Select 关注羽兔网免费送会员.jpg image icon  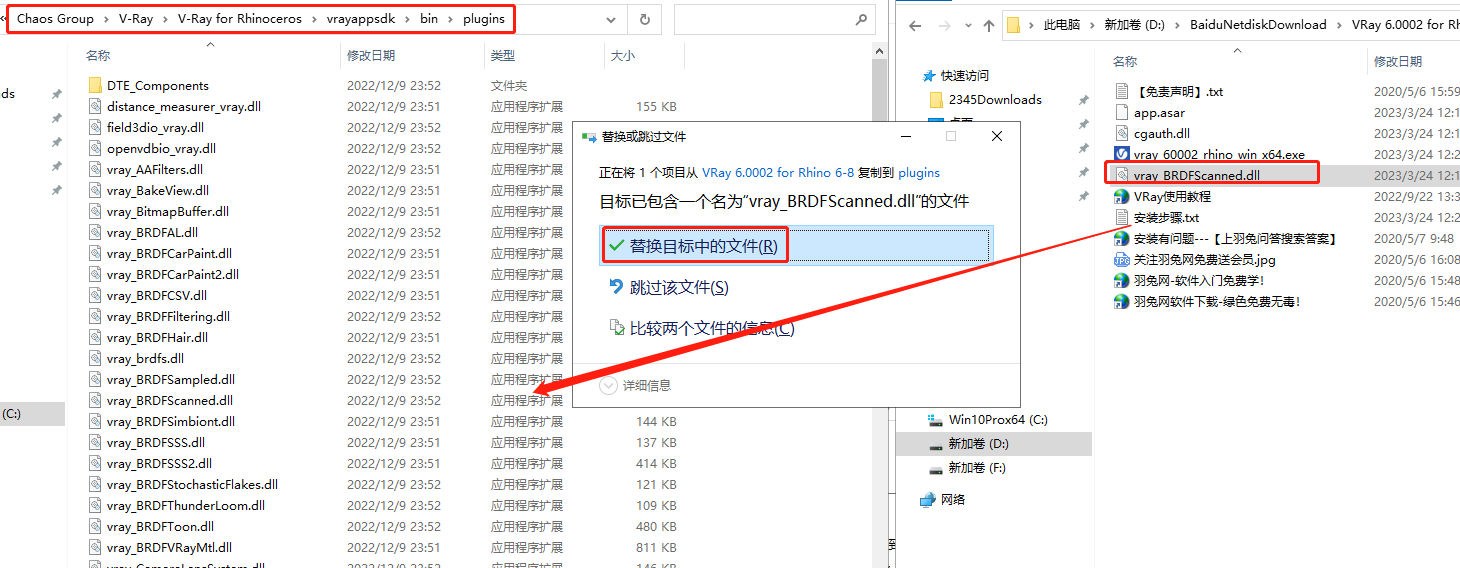(x=1122, y=260)
